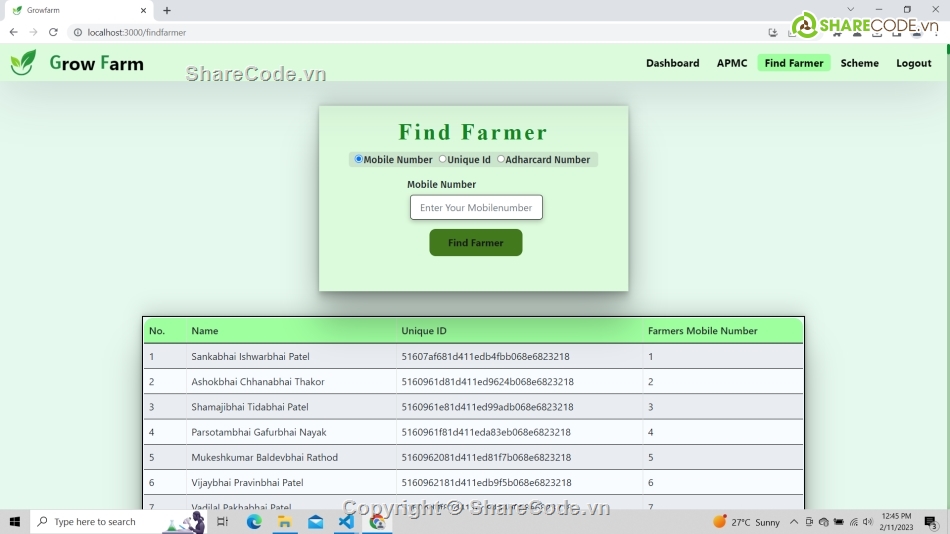The width and height of the screenshot is (950, 534).
Task: Go back with the browser back arrow
Action: [x=13, y=32]
